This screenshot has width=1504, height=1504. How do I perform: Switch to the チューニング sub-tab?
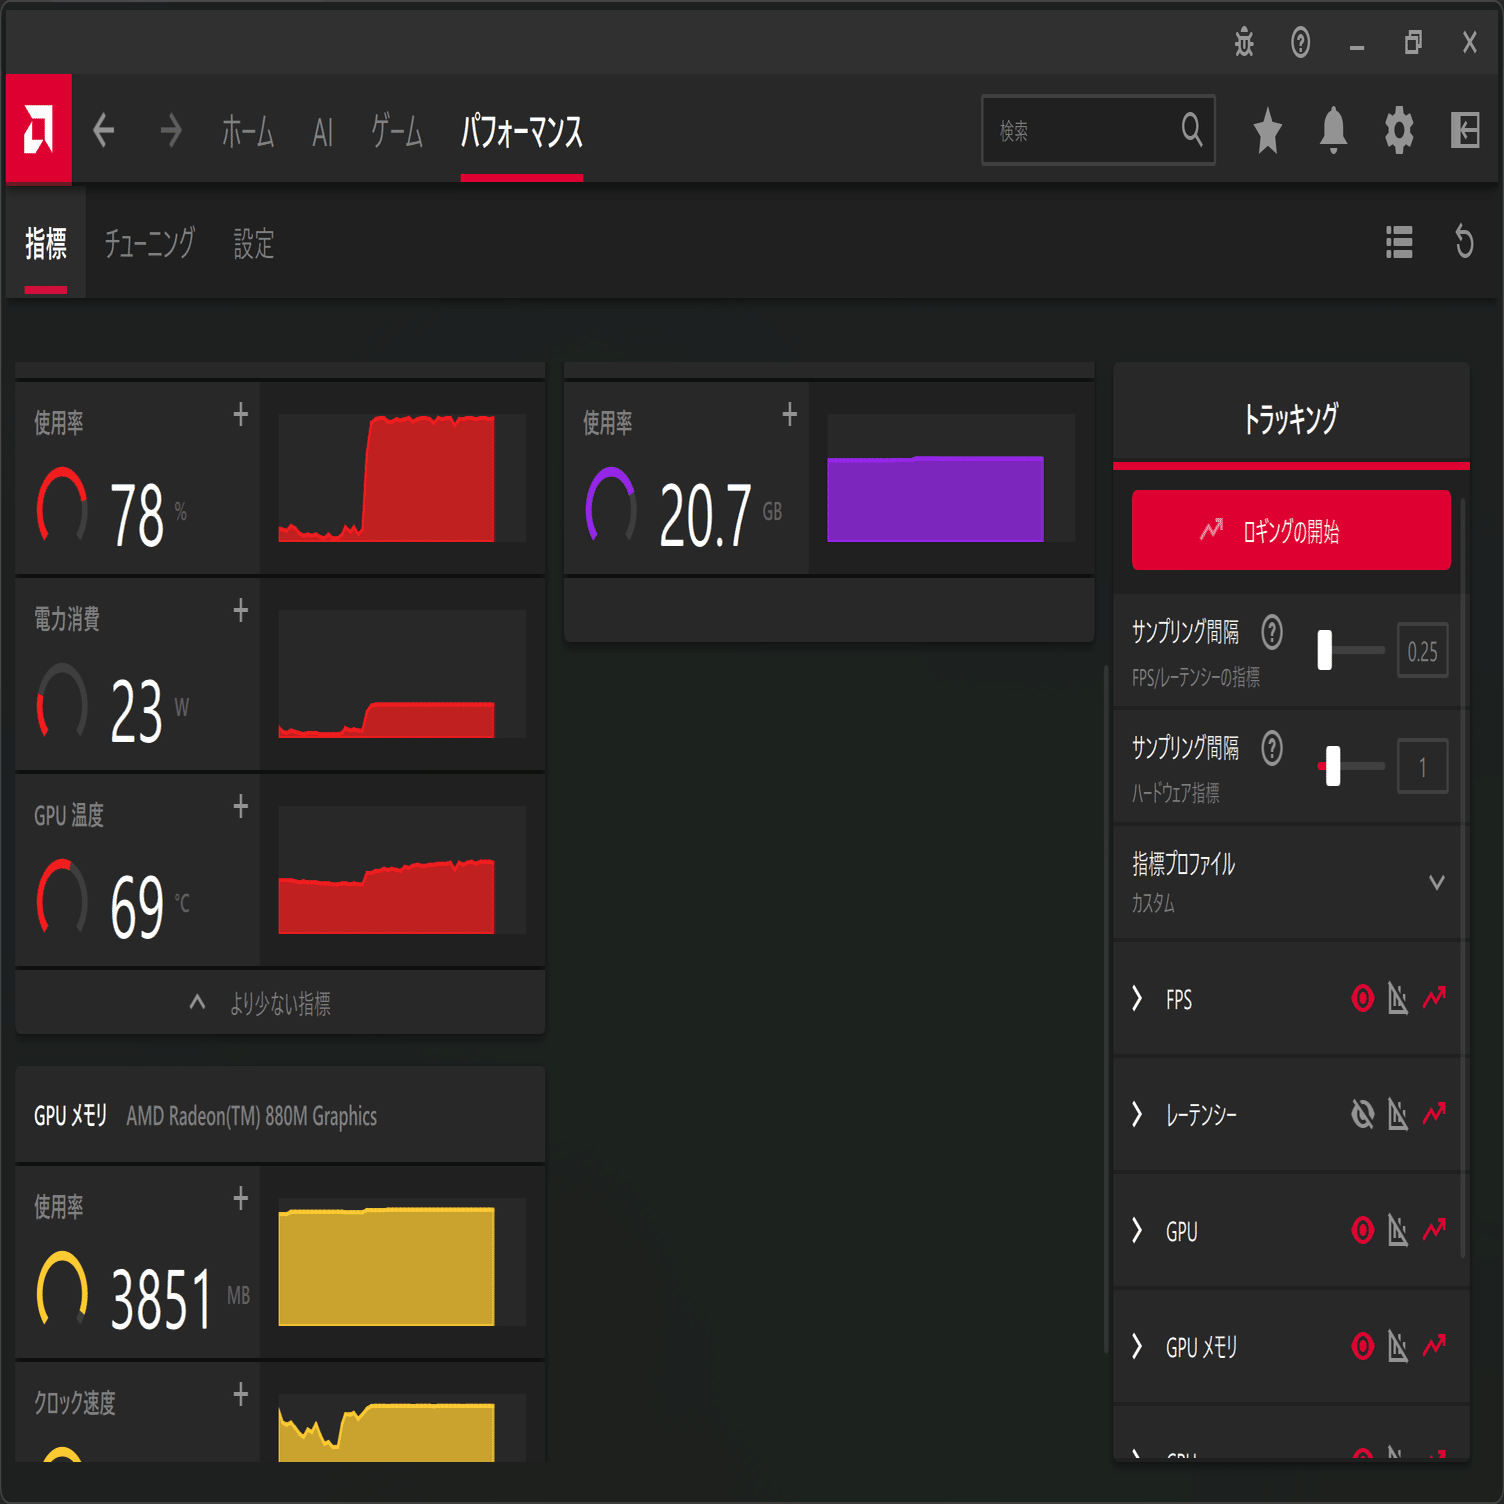pyautogui.click(x=150, y=243)
